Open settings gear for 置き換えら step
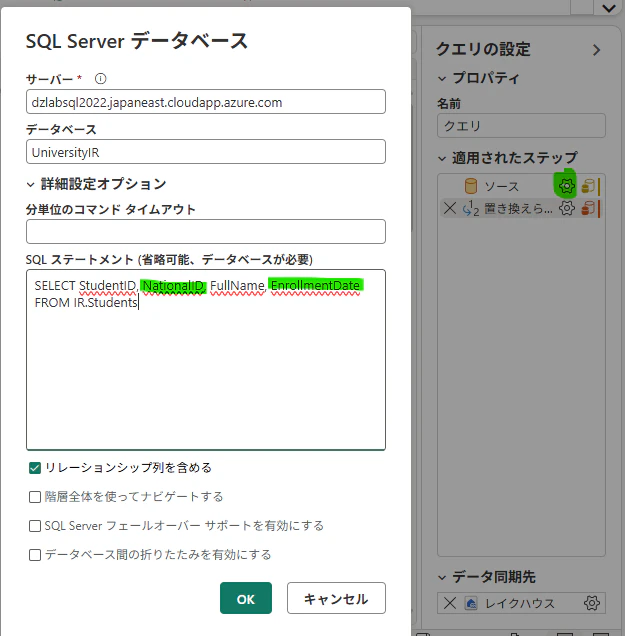 [567, 208]
